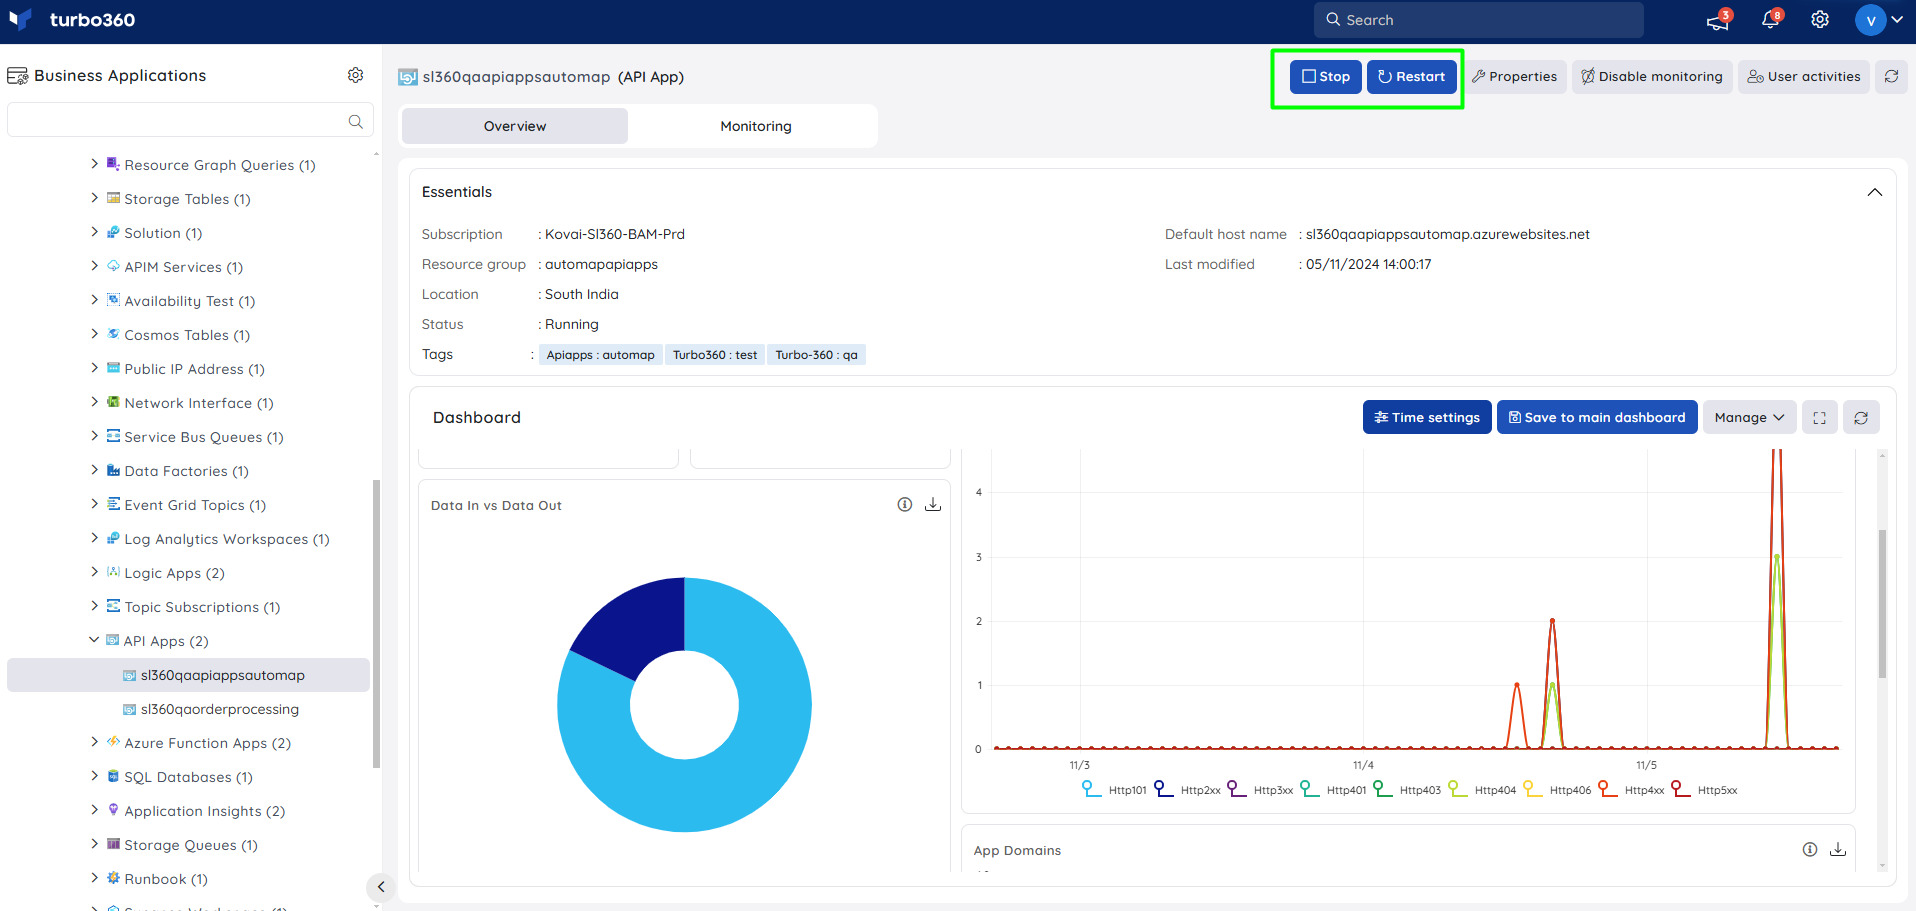
Task: Open the announcements megaphone icon
Action: point(1718,20)
